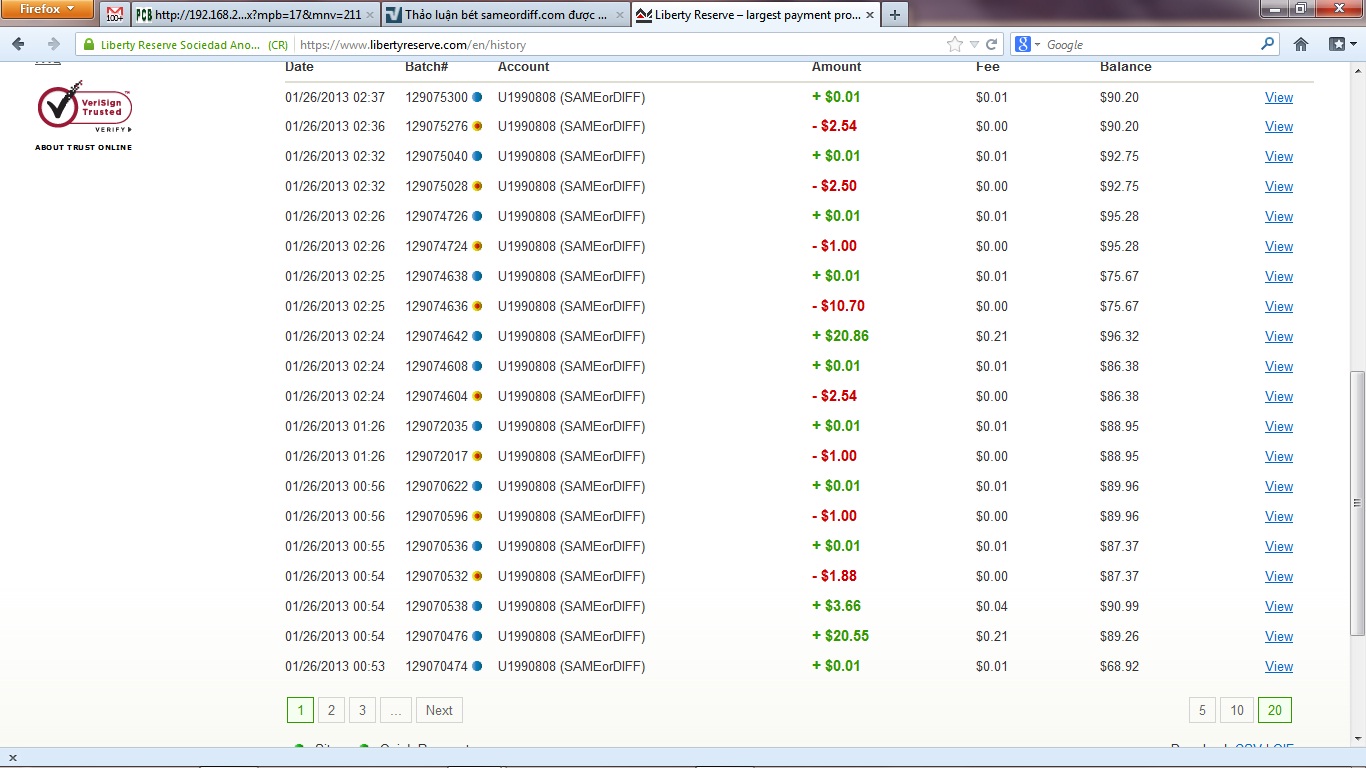
Task: Click the VeriSign Trusted seal
Action: click(x=85, y=106)
